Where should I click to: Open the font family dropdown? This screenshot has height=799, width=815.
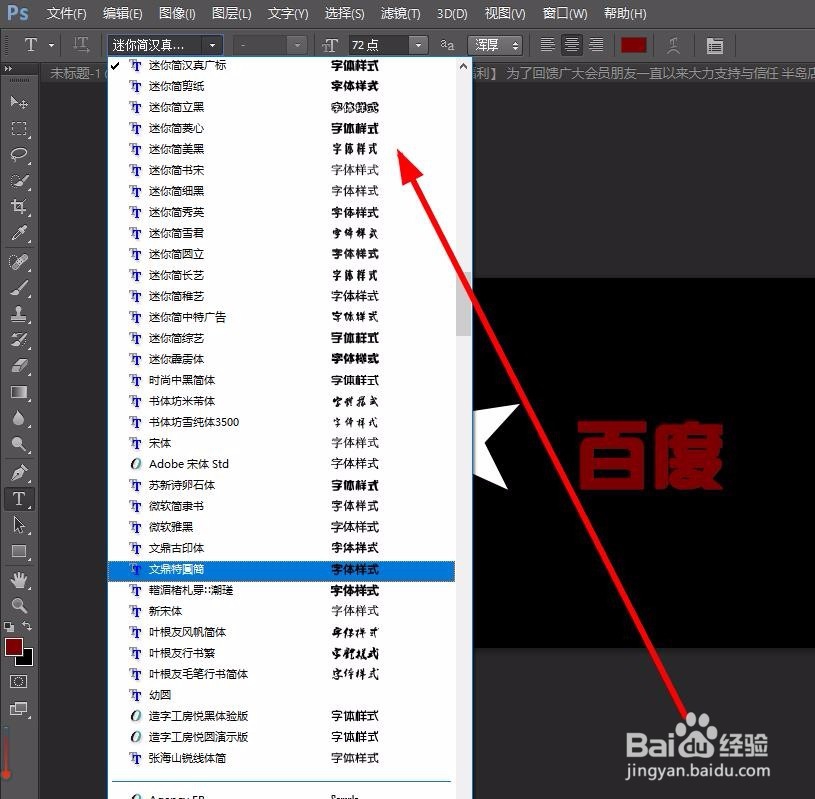point(212,45)
